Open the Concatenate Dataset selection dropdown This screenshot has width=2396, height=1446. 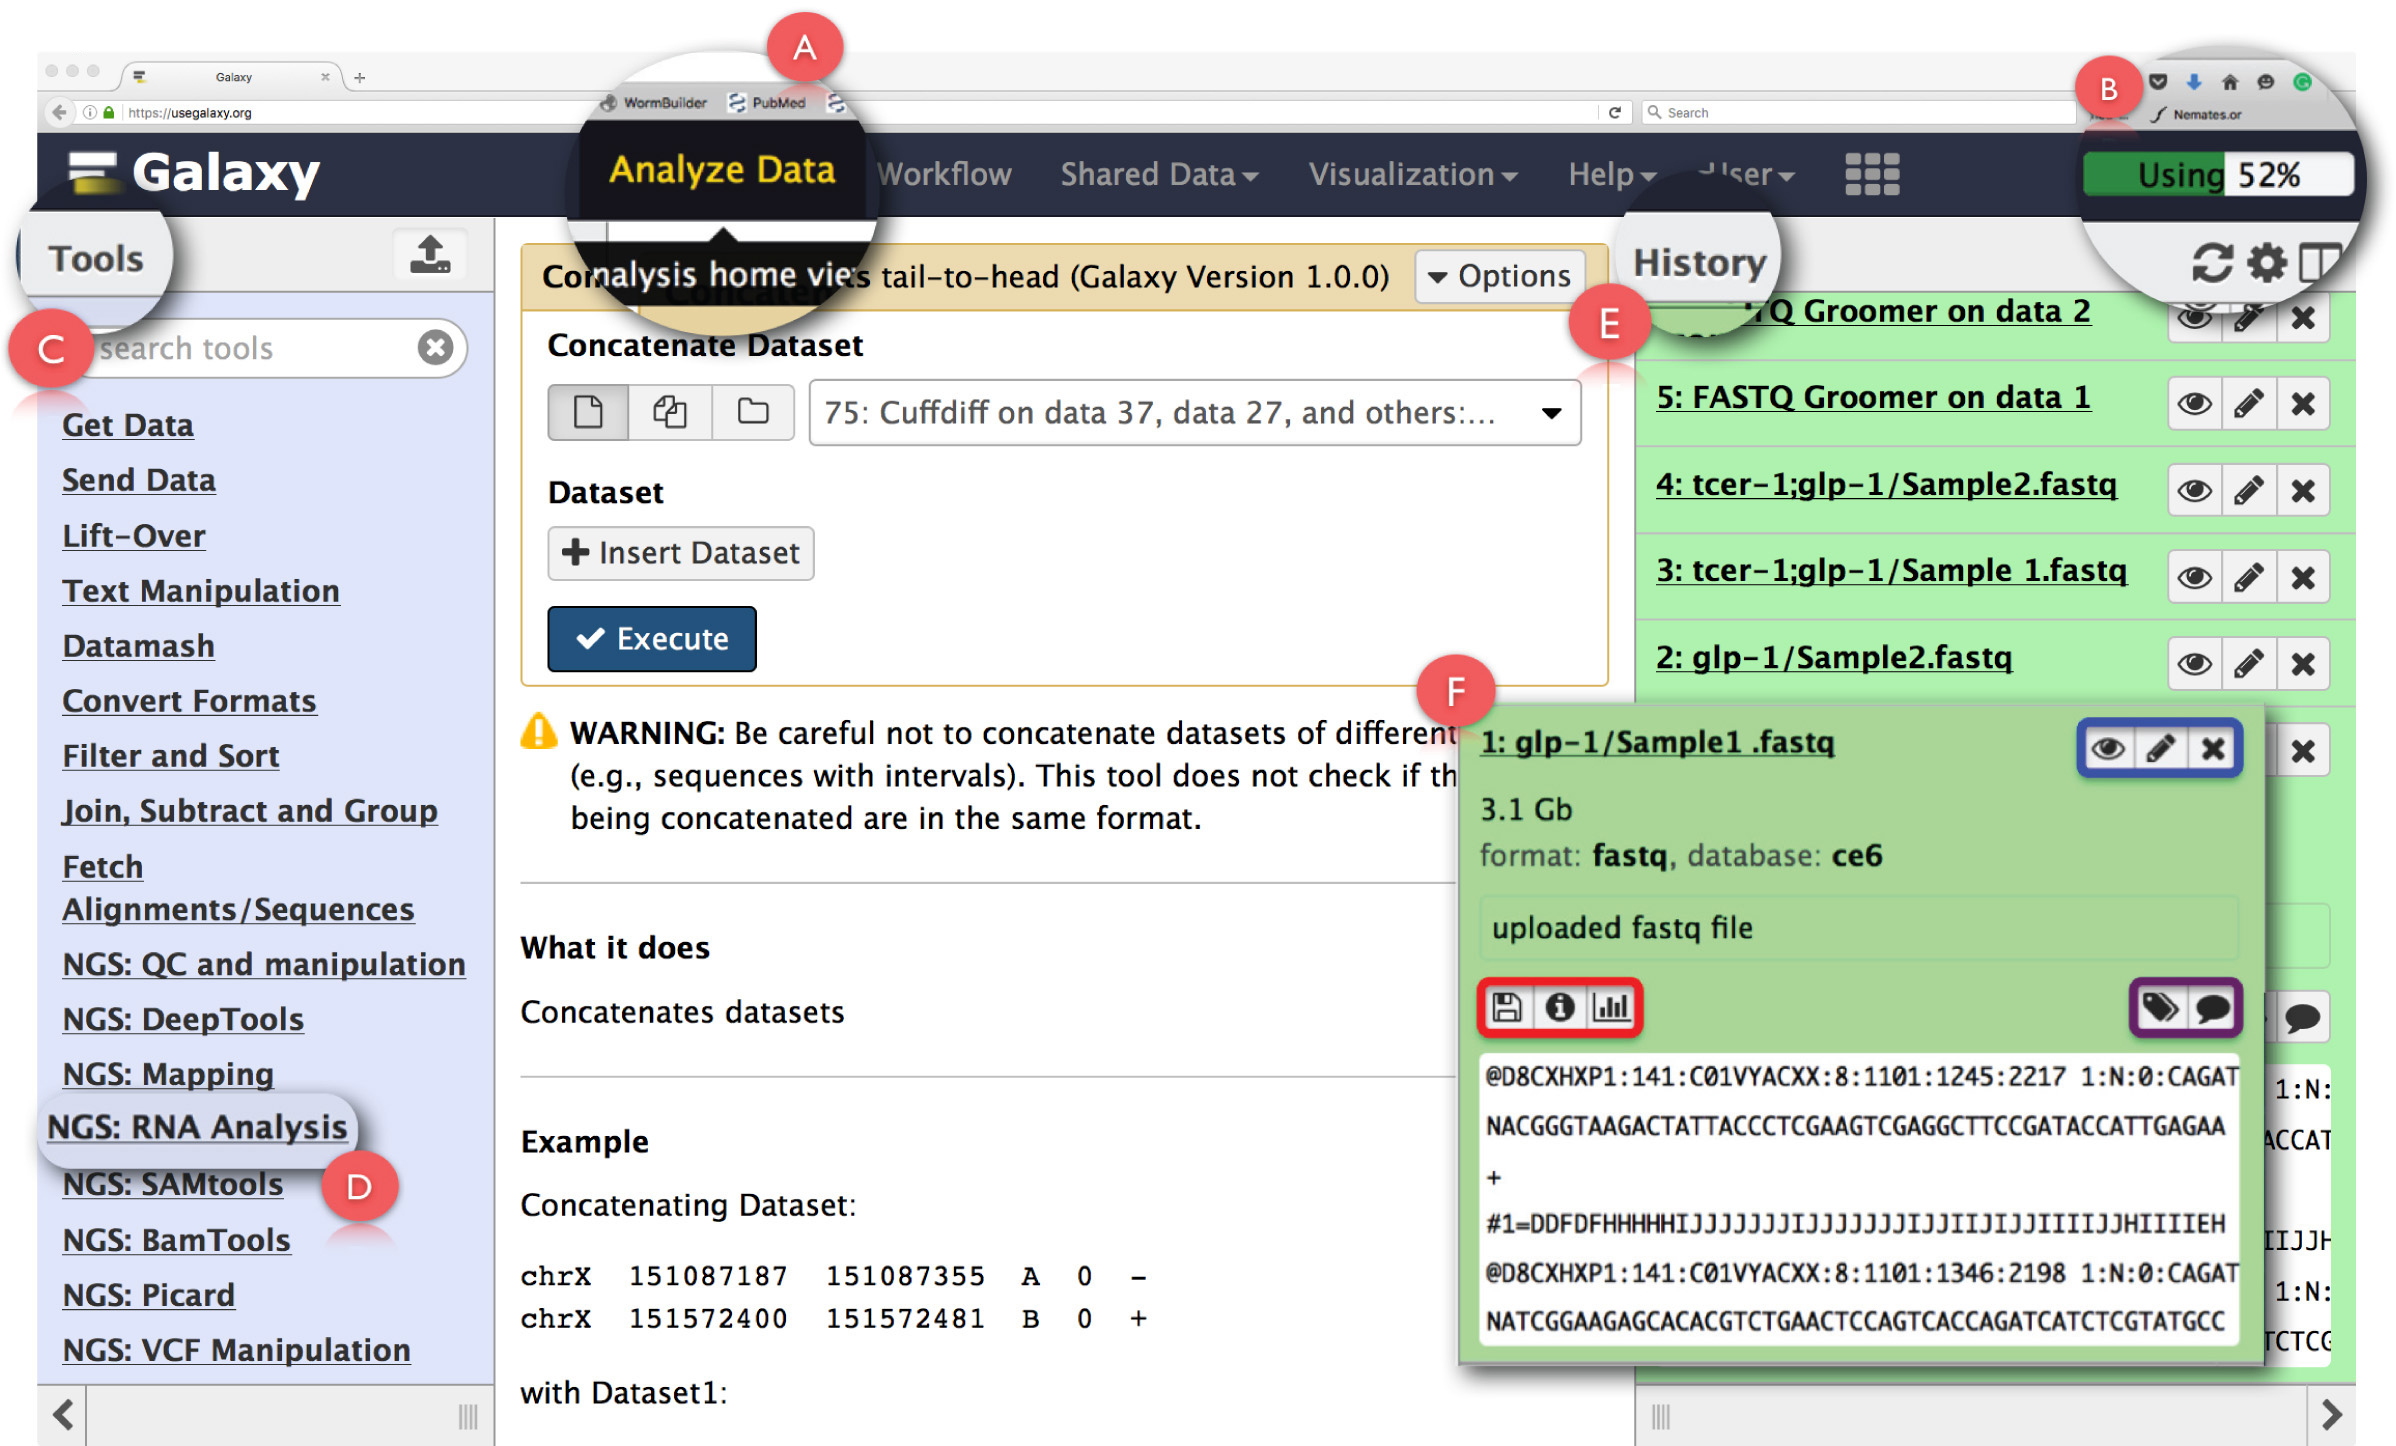point(1194,412)
